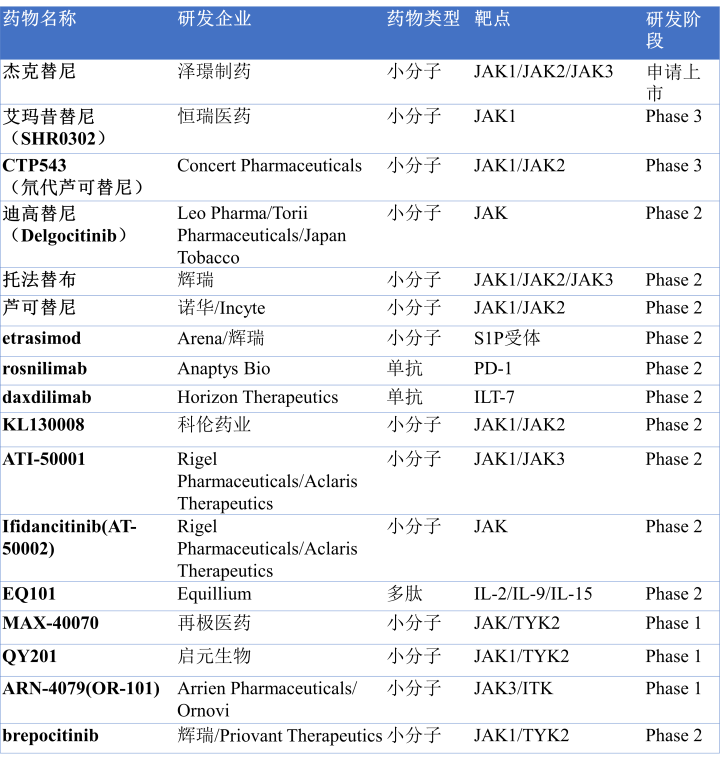Click the 启元生物 company cell
The width and height of the screenshot is (720, 757).
point(214,657)
